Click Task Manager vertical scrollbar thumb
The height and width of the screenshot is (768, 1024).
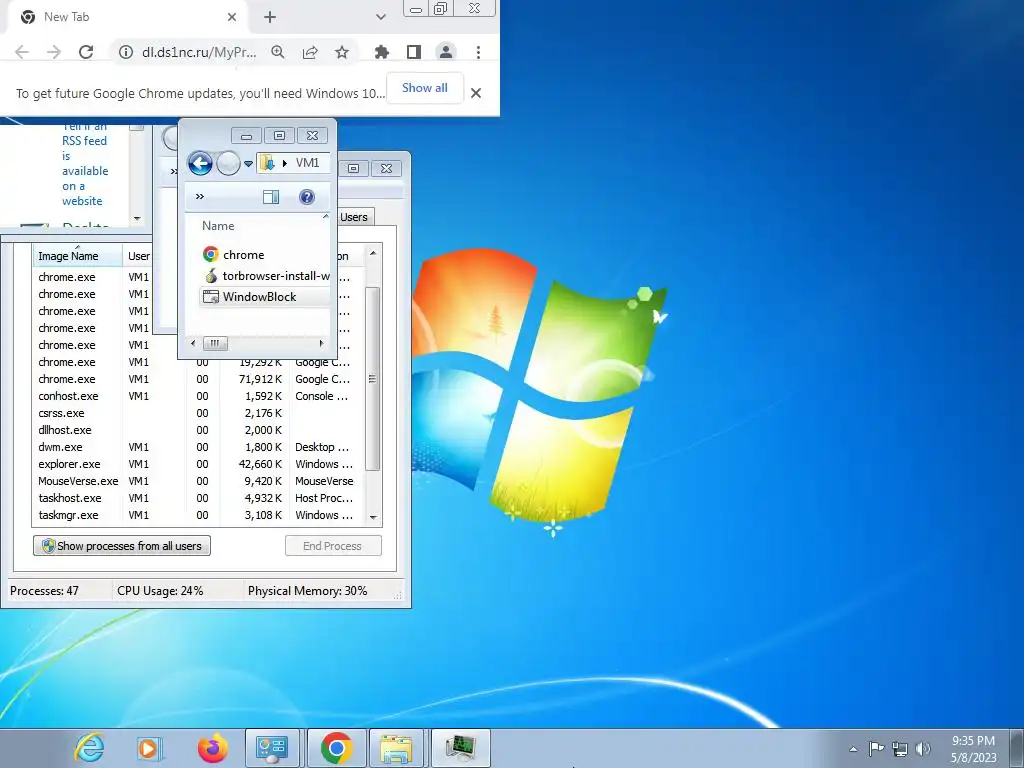click(x=372, y=379)
